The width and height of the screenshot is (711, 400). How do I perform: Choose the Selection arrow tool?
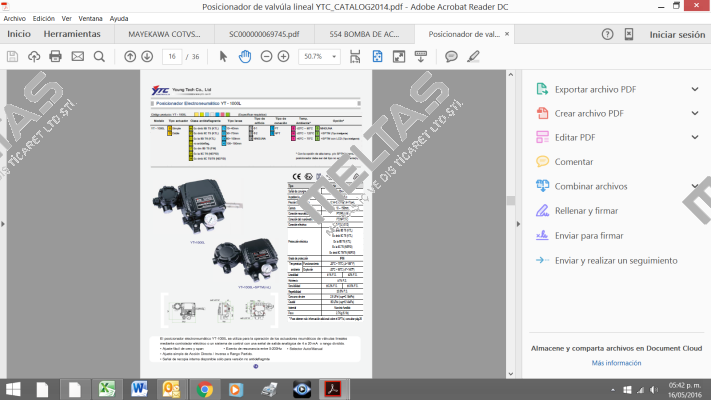[x=223, y=57]
